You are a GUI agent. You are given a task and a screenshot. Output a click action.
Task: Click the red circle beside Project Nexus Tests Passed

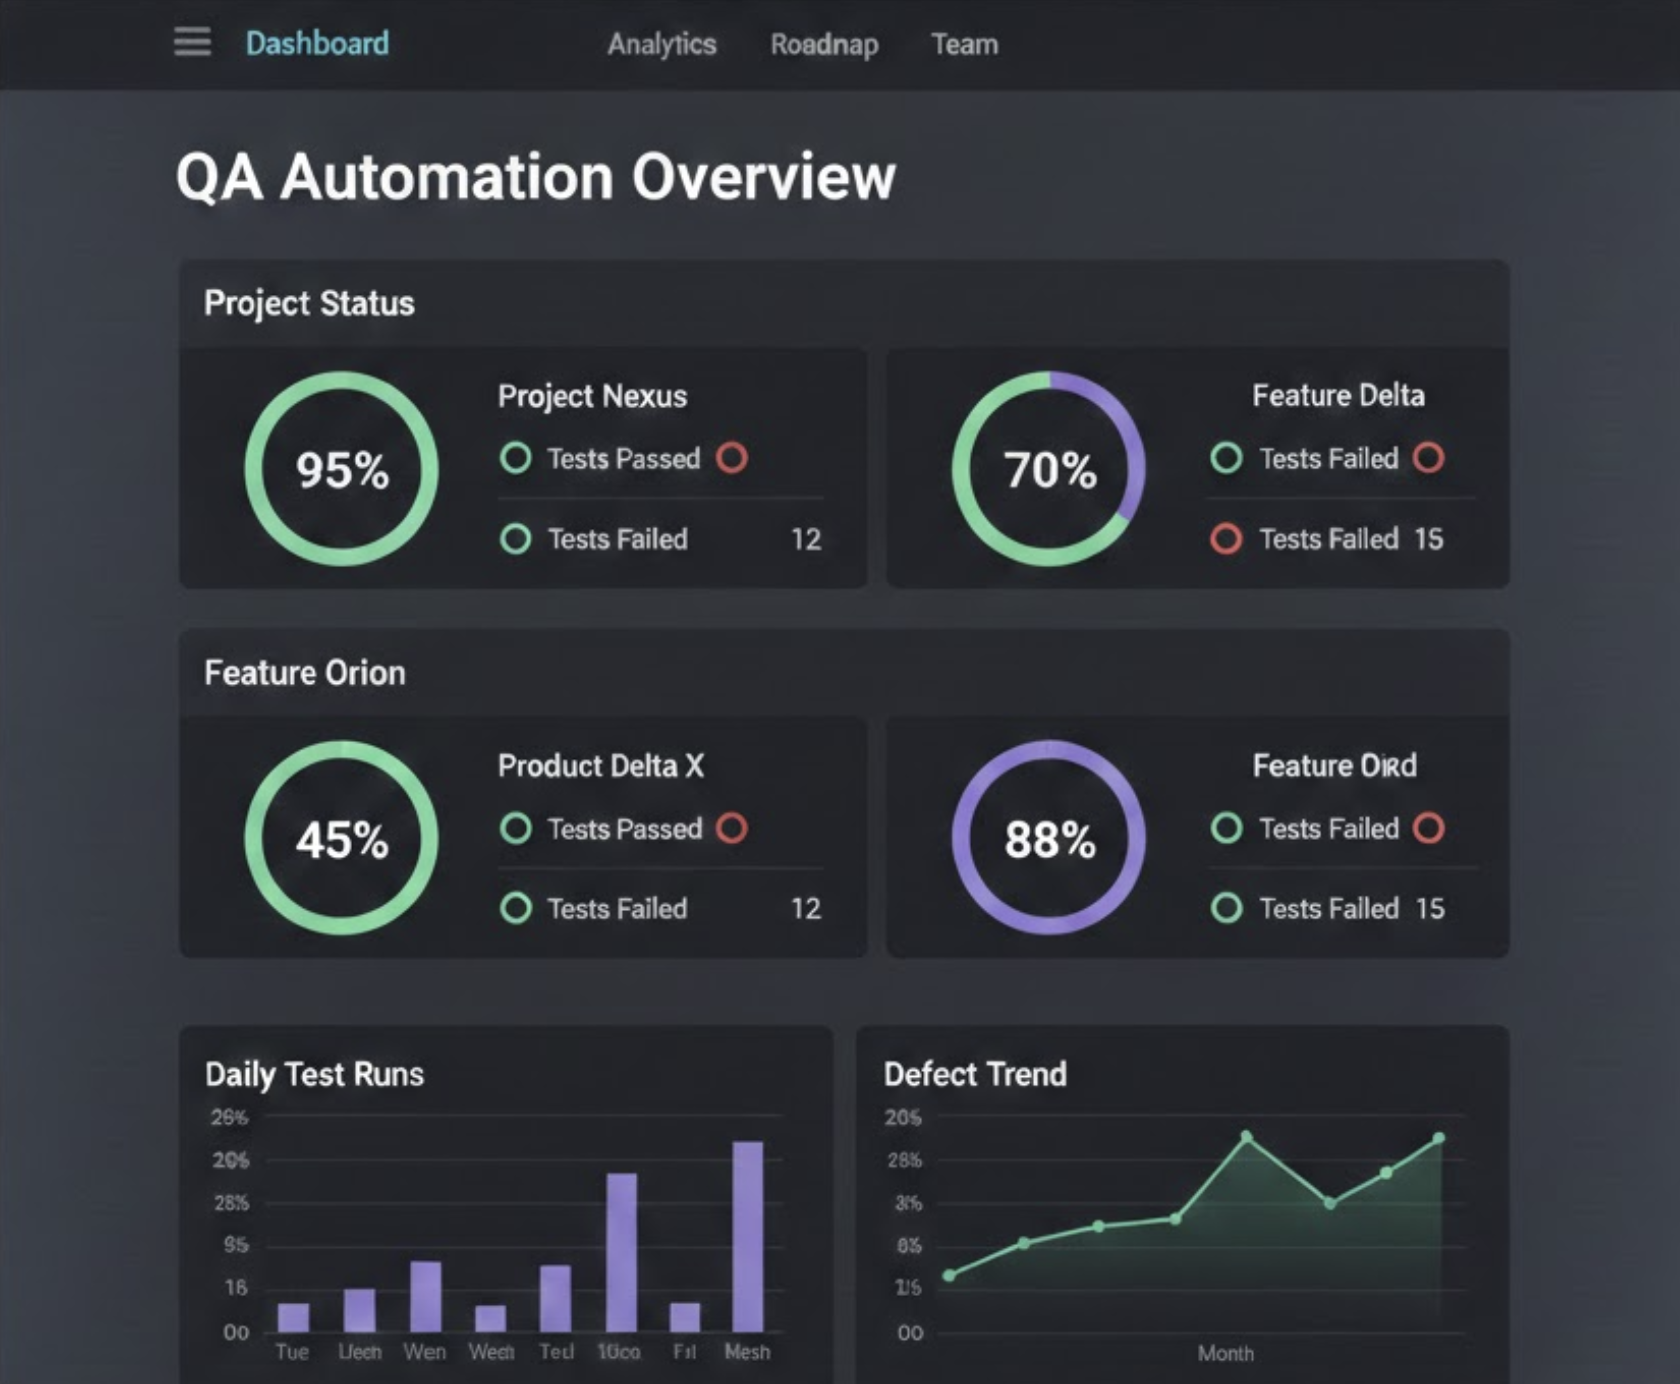coord(732,458)
